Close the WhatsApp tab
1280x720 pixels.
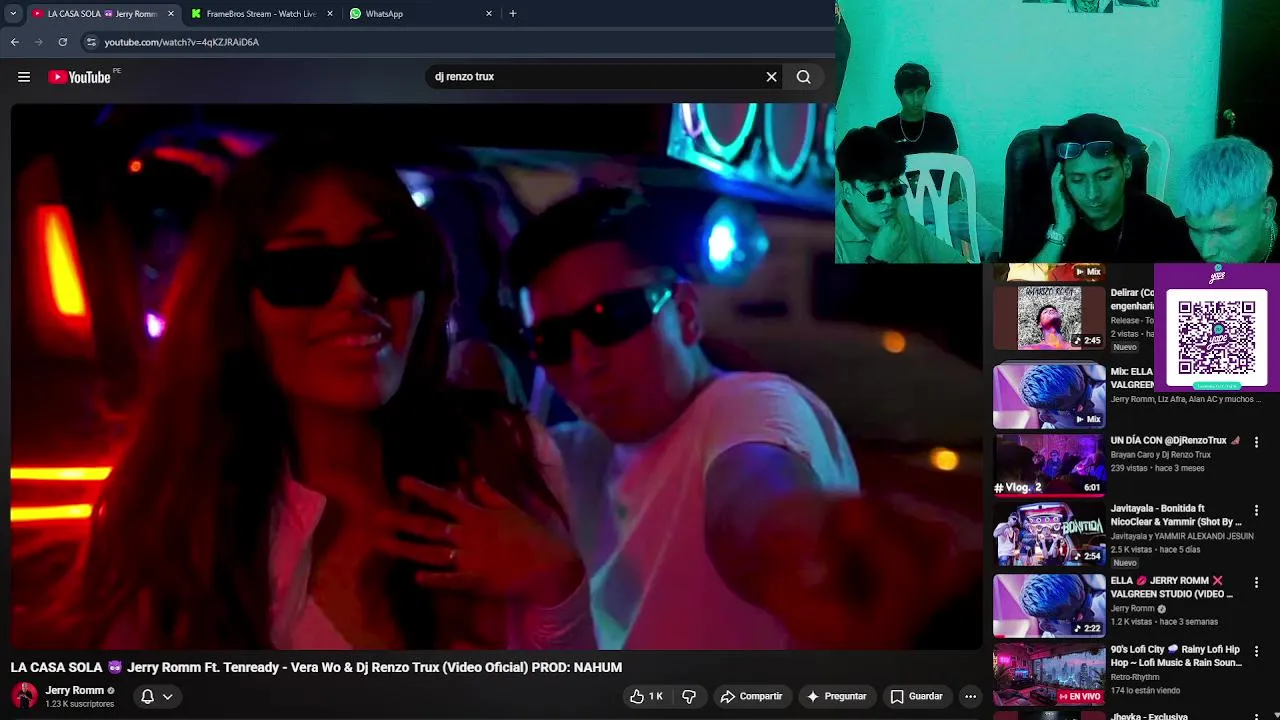(x=488, y=14)
